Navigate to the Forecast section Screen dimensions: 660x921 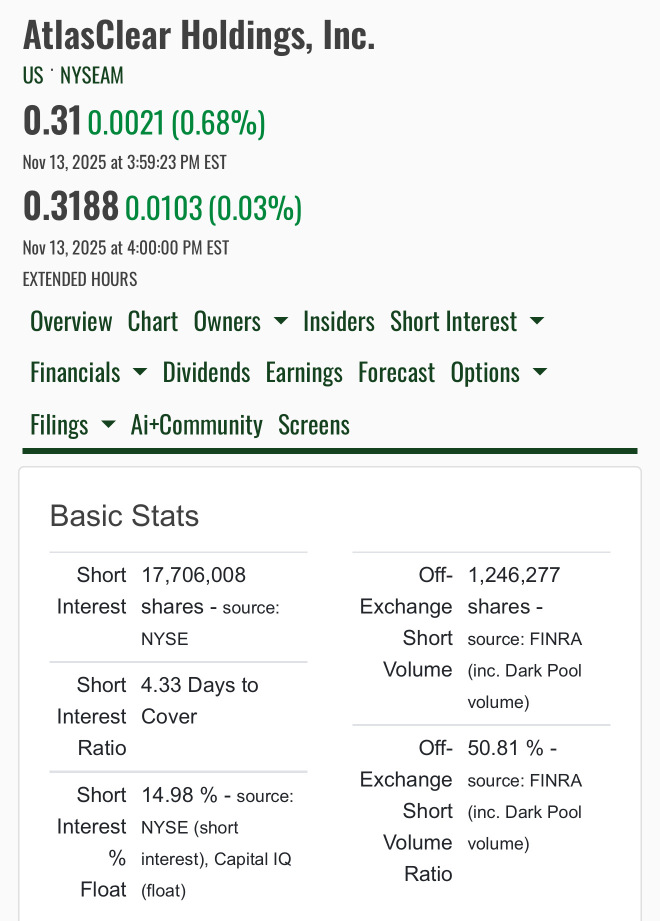click(x=397, y=373)
